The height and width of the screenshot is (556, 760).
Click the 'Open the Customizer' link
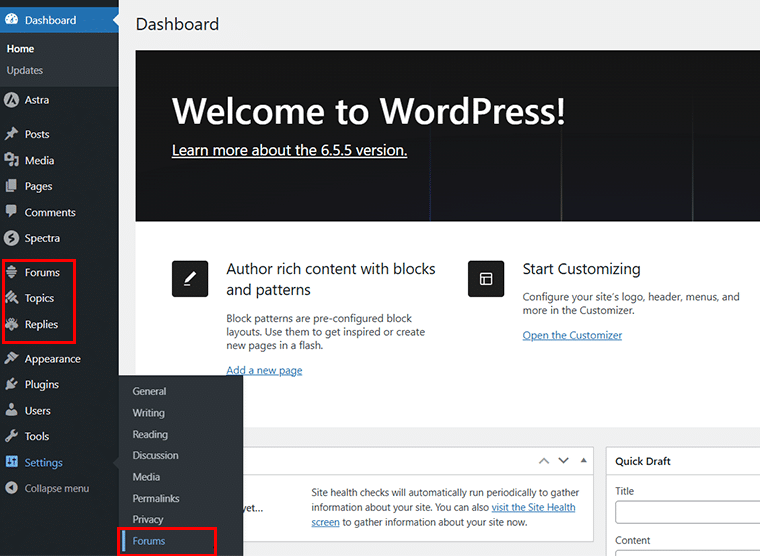click(572, 335)
